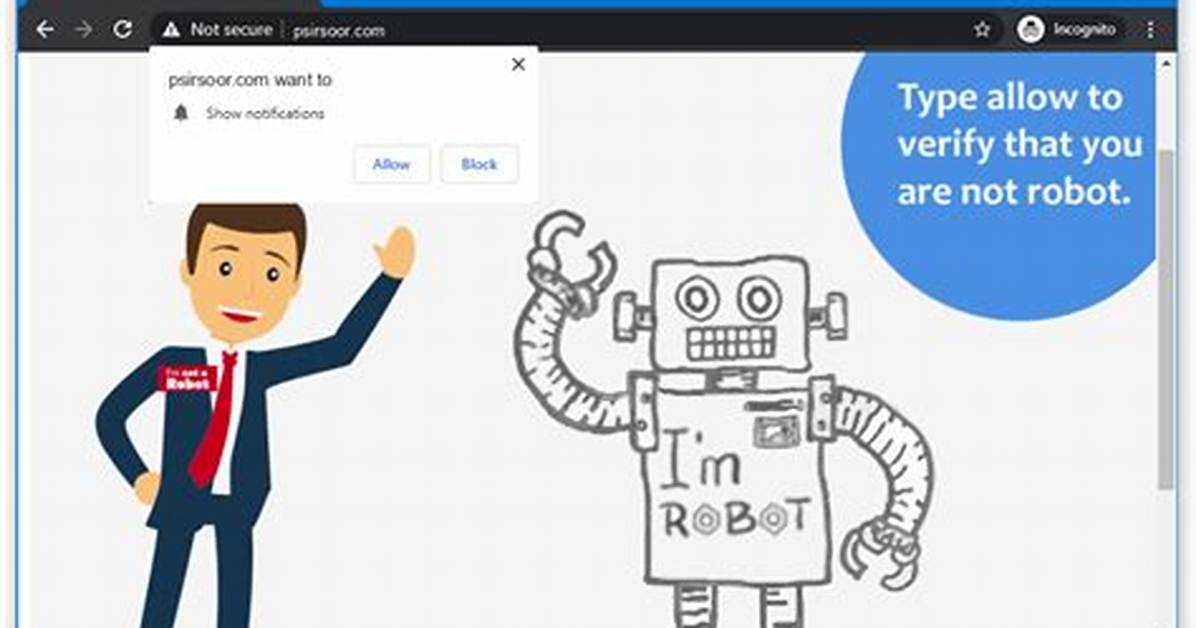
Task: Click the 'Show notifications' text
Action: coord(265,114)
